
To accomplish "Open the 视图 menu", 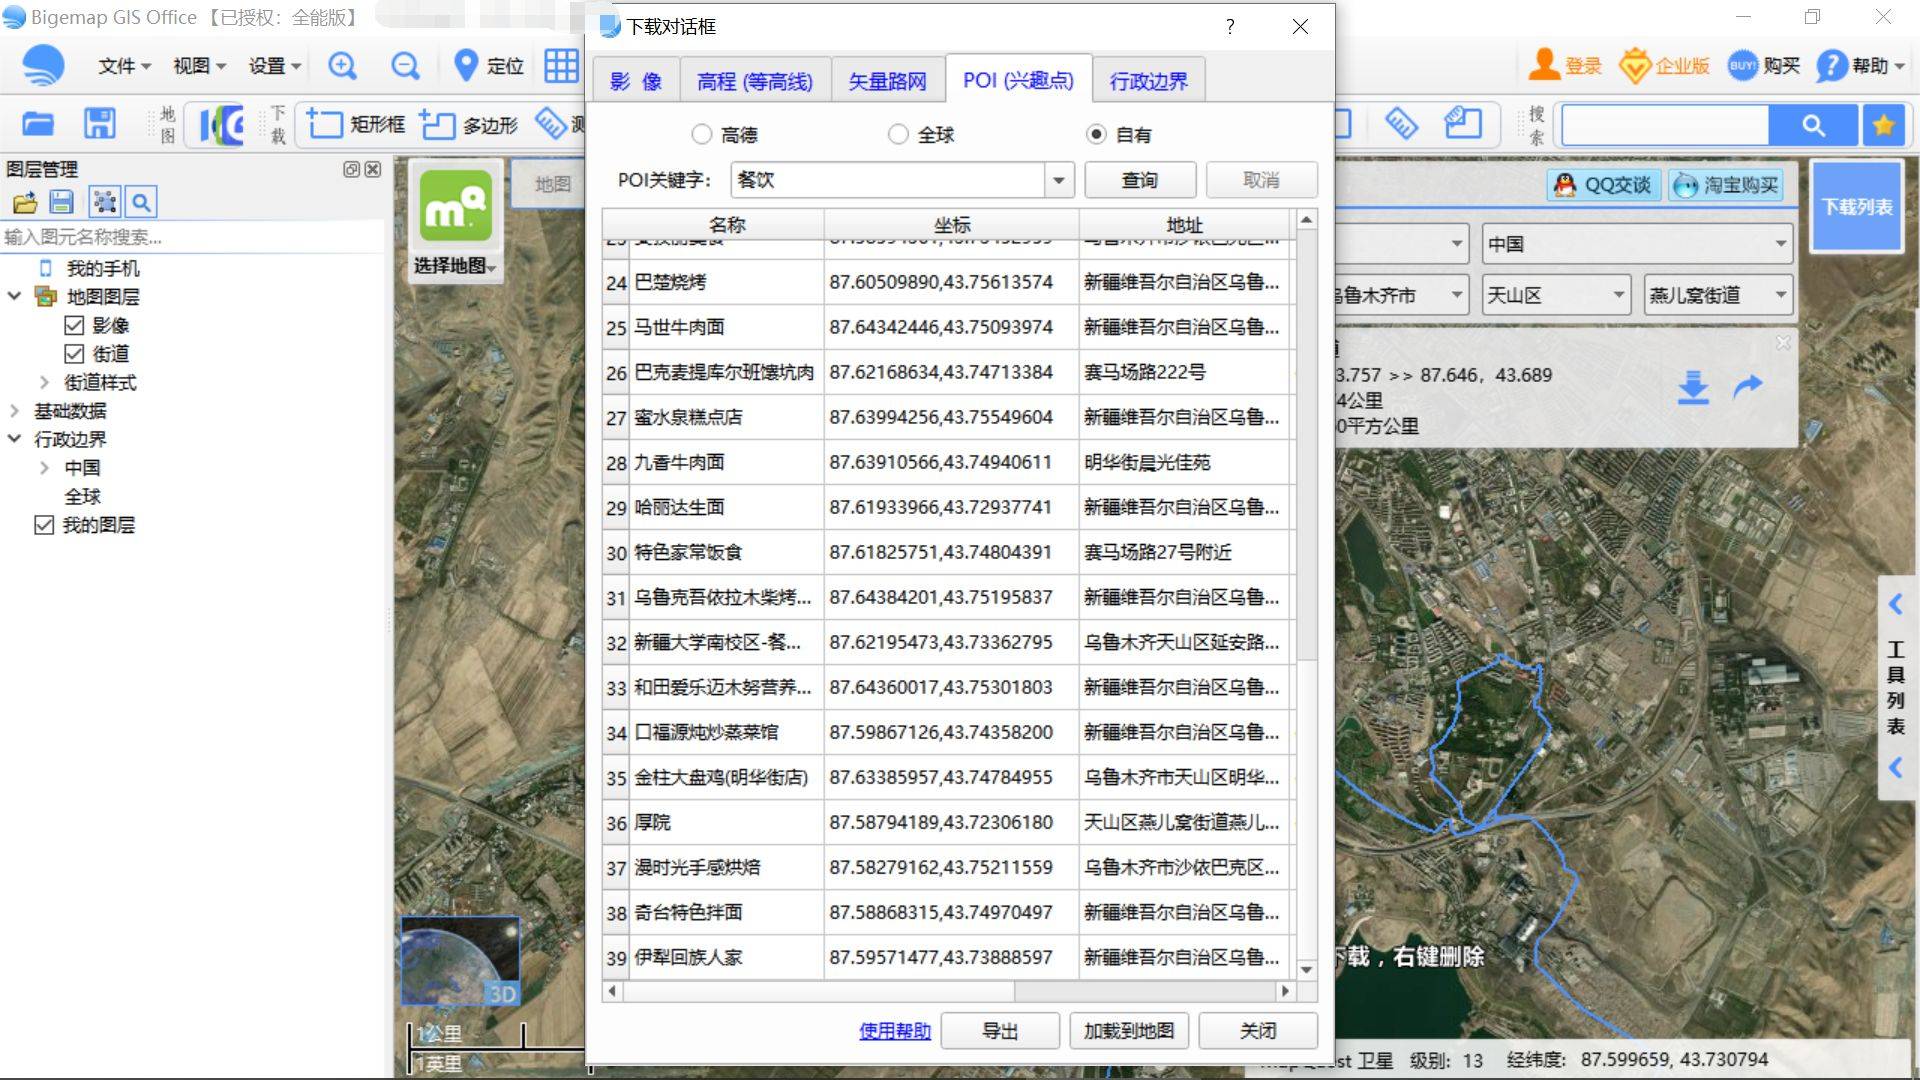I will 199,66.
